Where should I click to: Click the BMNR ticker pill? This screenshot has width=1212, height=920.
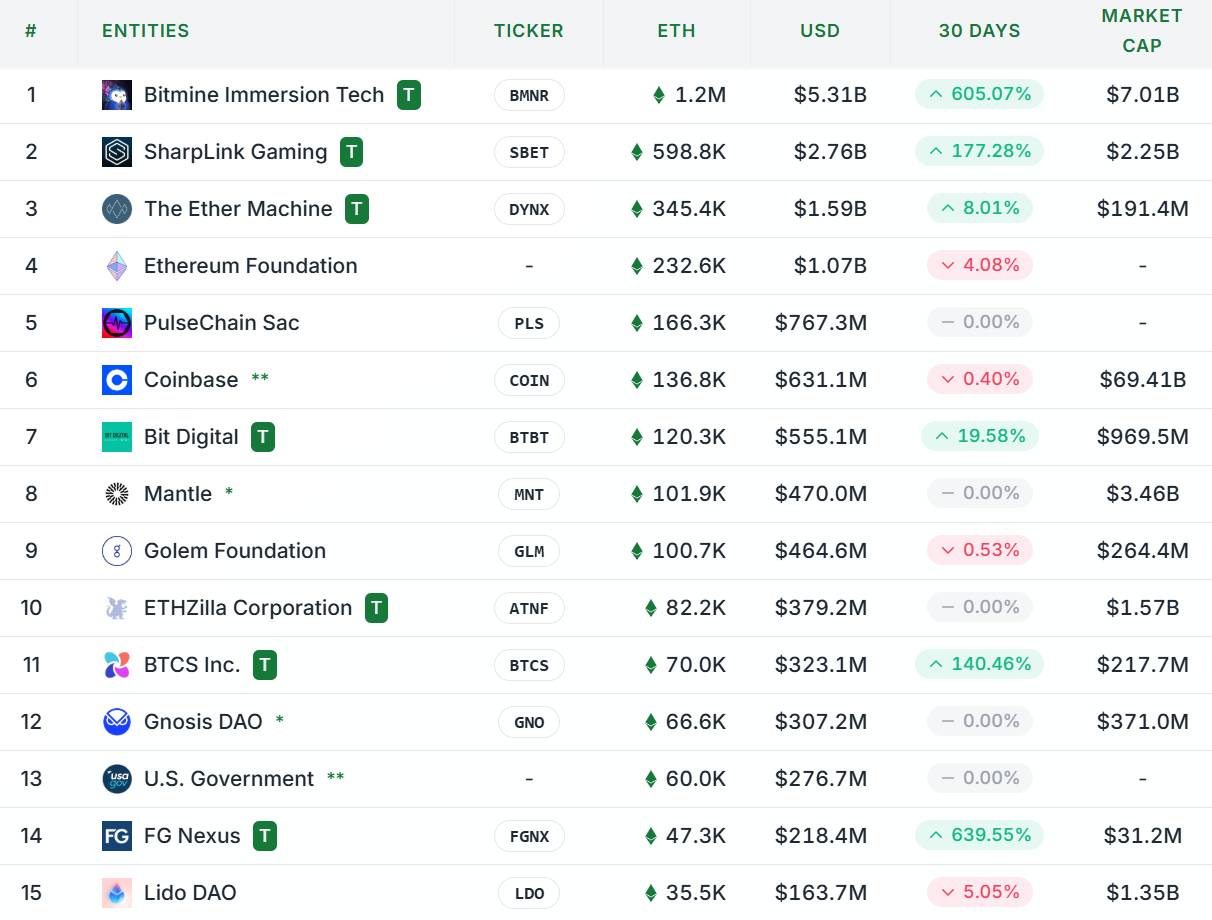click(x=529, y=95)
